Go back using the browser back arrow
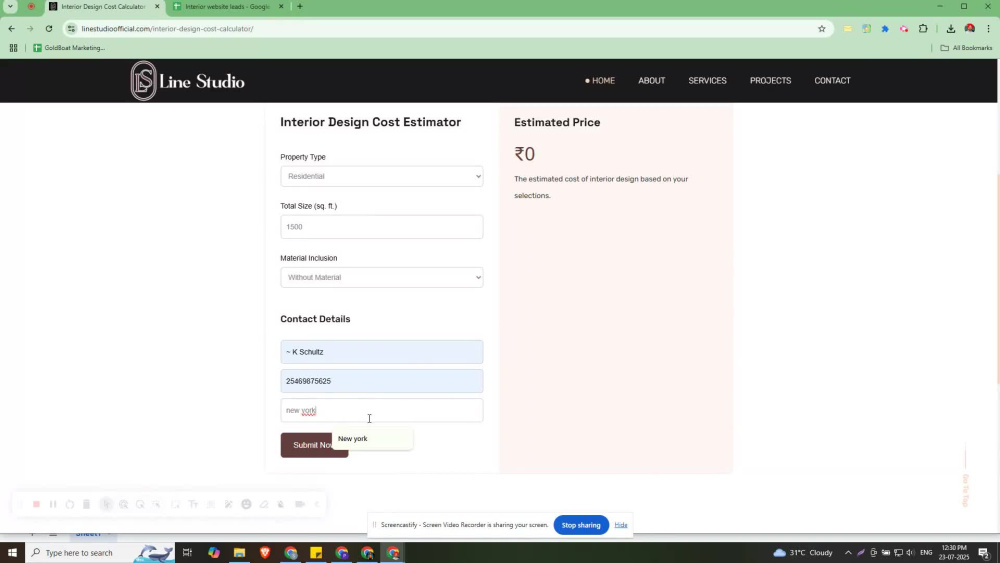The height and width of the screenshot is (563, 1000). point(11,29)
